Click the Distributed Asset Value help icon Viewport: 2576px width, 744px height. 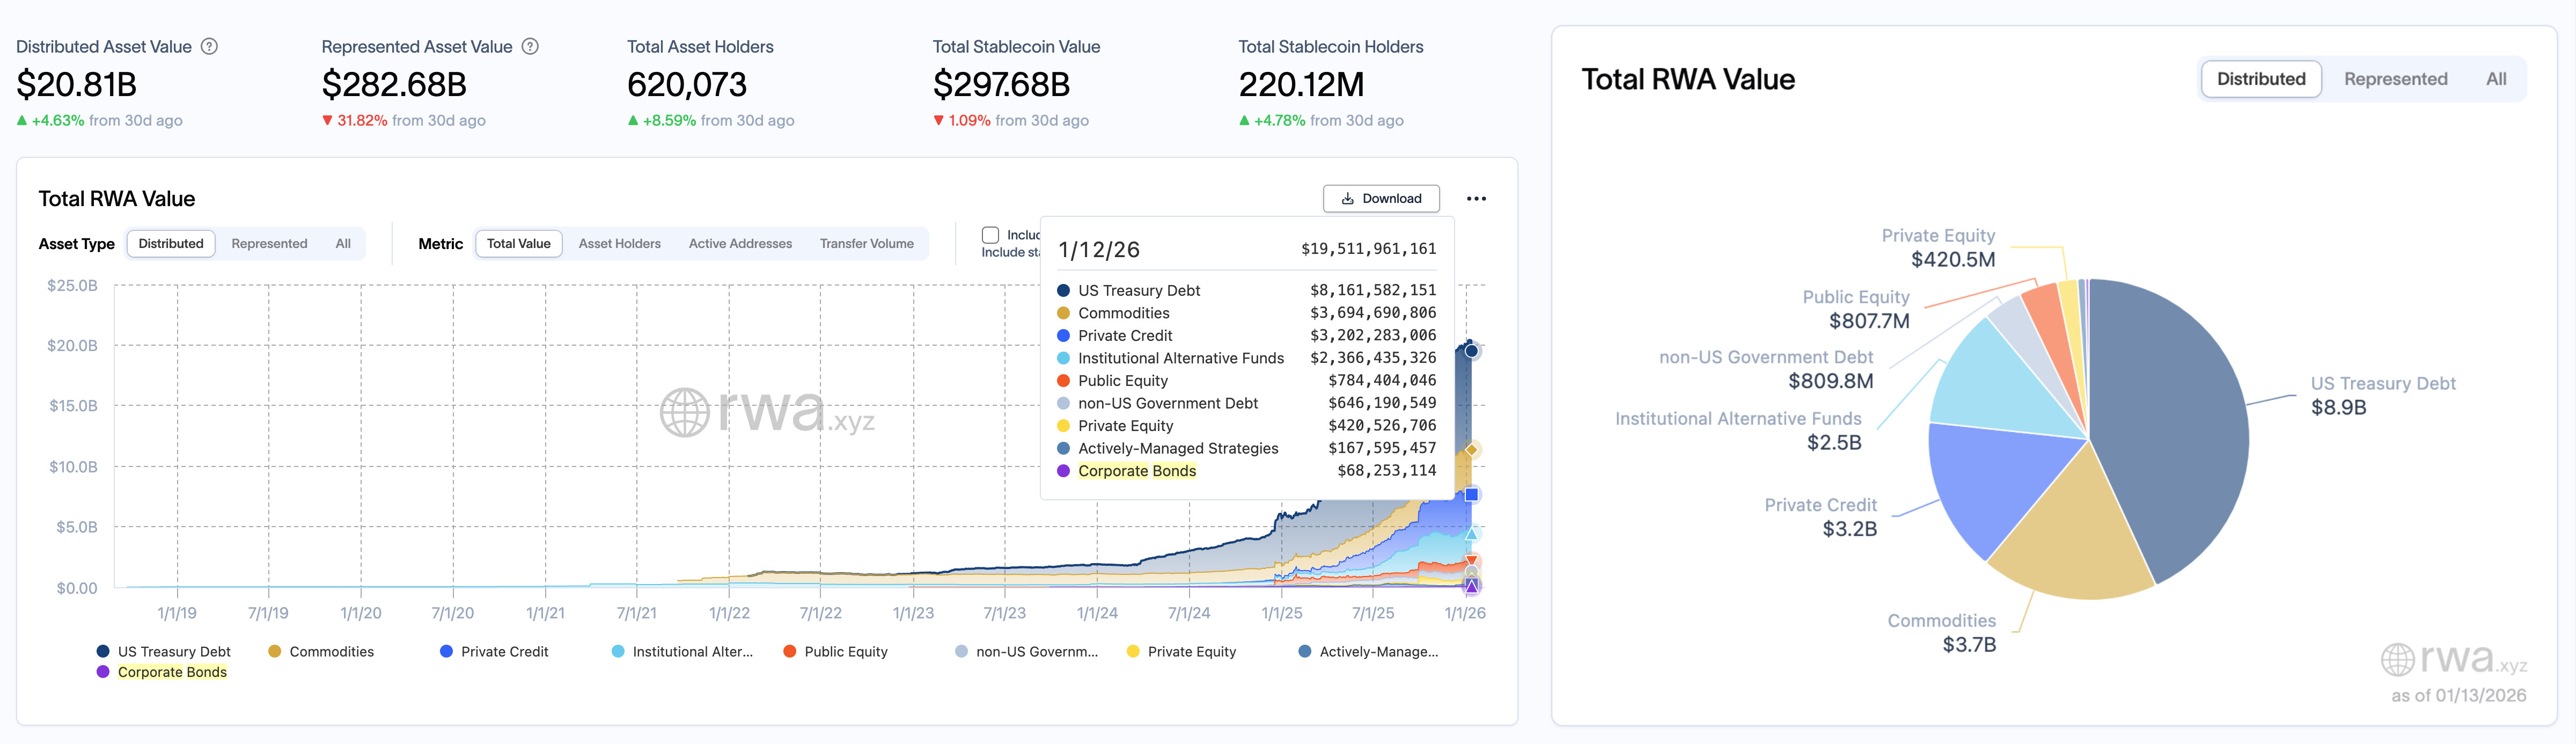click(209, 47)
